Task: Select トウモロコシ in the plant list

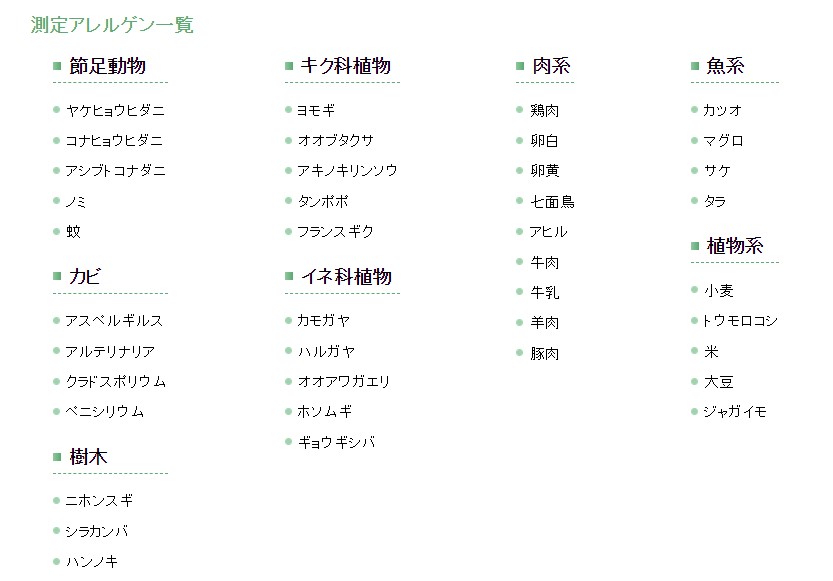Action: pyautogui.click(x=740, y=321)
